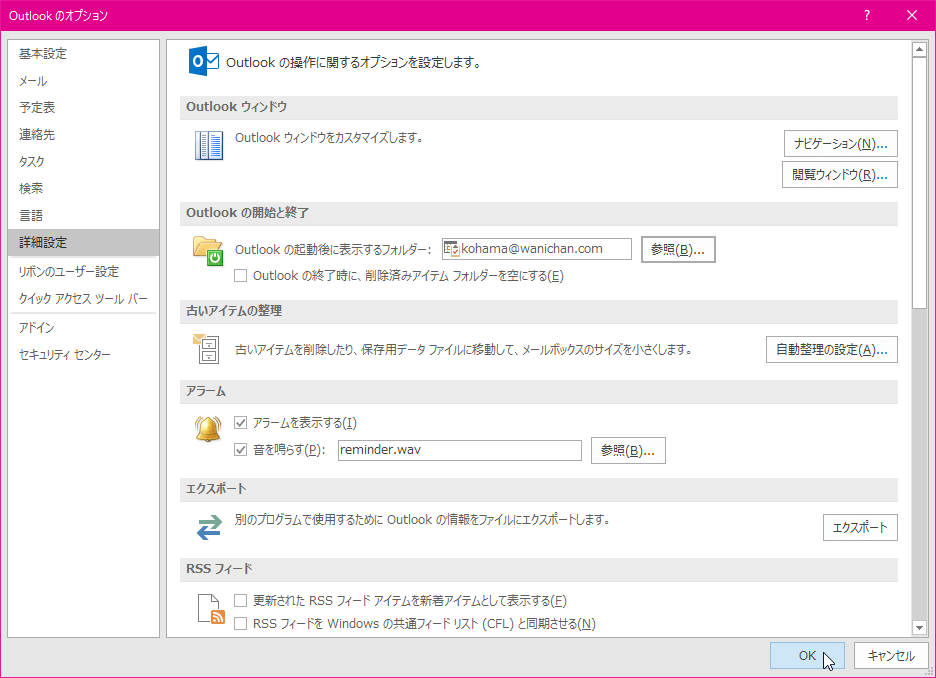Click the キャンセル button
The image size is (936, 678).
click(x=891, y=655)
